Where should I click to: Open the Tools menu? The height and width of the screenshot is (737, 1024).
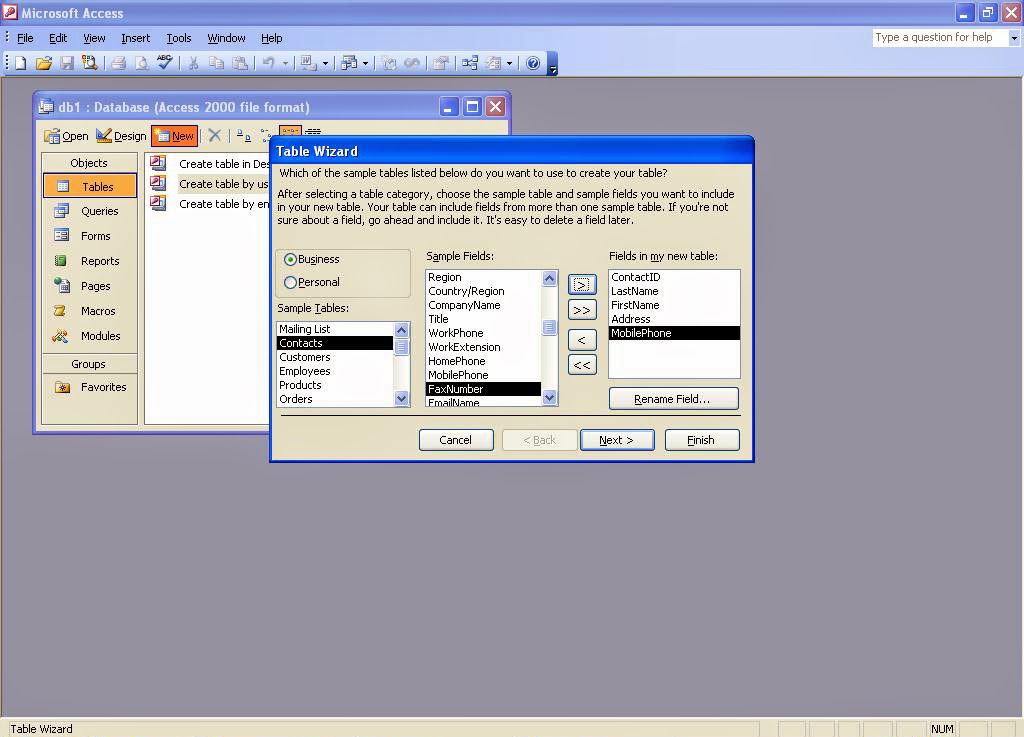pyautogui.click(x=178, y=38)
